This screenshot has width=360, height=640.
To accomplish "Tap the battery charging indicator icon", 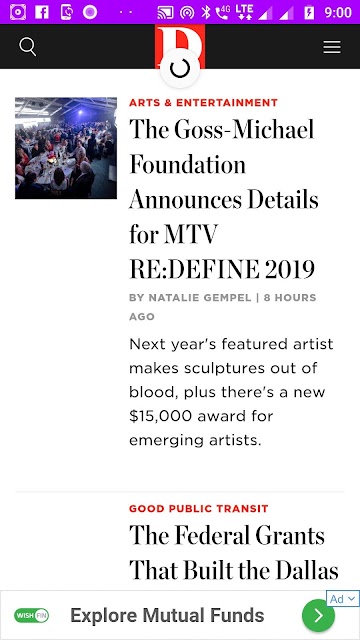I will 309,12.
